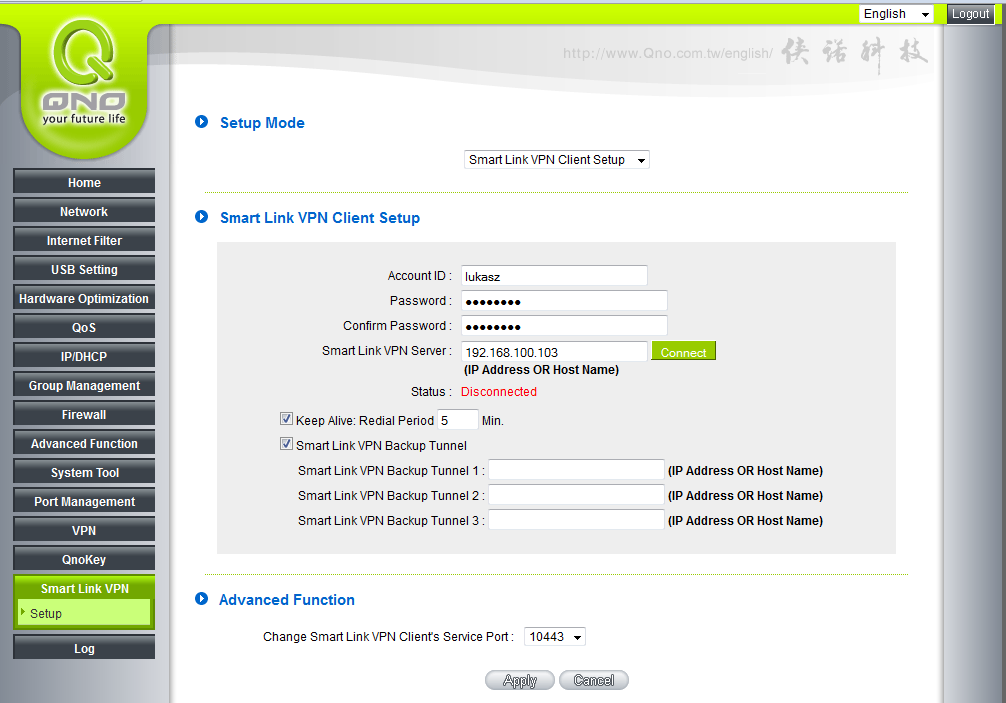Click the green Connect button
Image resolution: width=1006 pixels, height=703 pixels.
(683, 352)
